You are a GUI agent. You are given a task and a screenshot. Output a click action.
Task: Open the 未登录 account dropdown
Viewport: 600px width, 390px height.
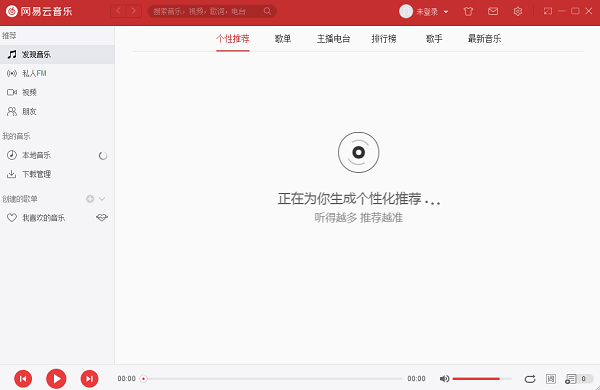point(432,12)
